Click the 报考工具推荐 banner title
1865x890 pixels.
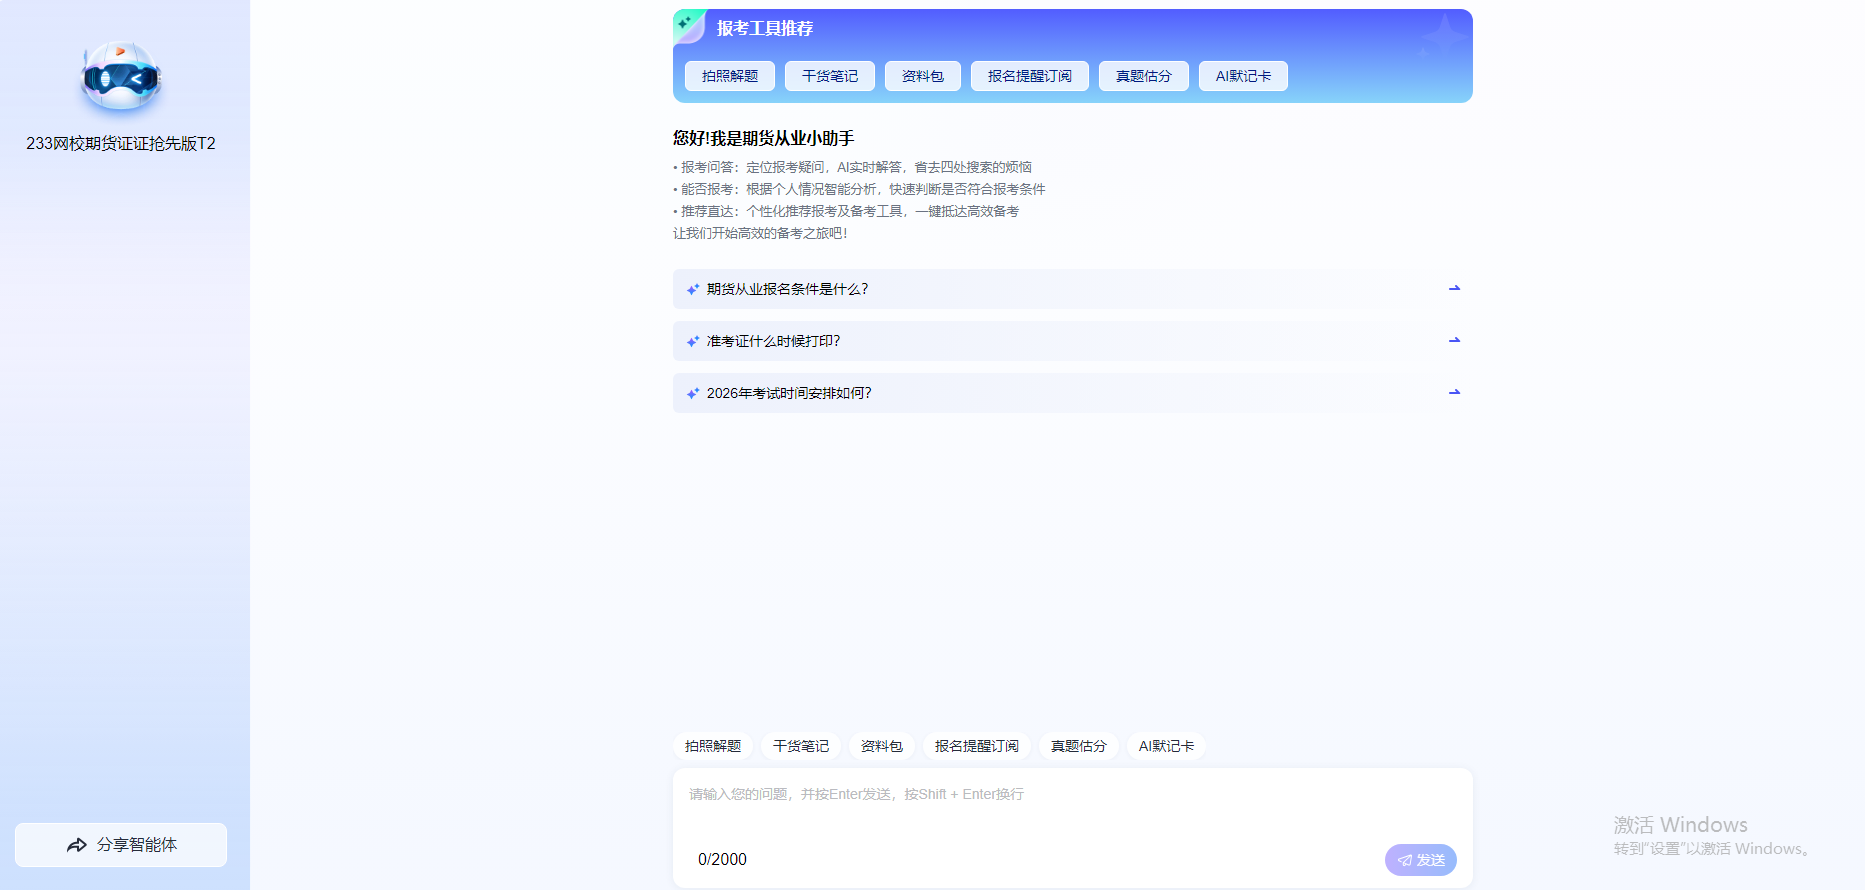point(765,28)
